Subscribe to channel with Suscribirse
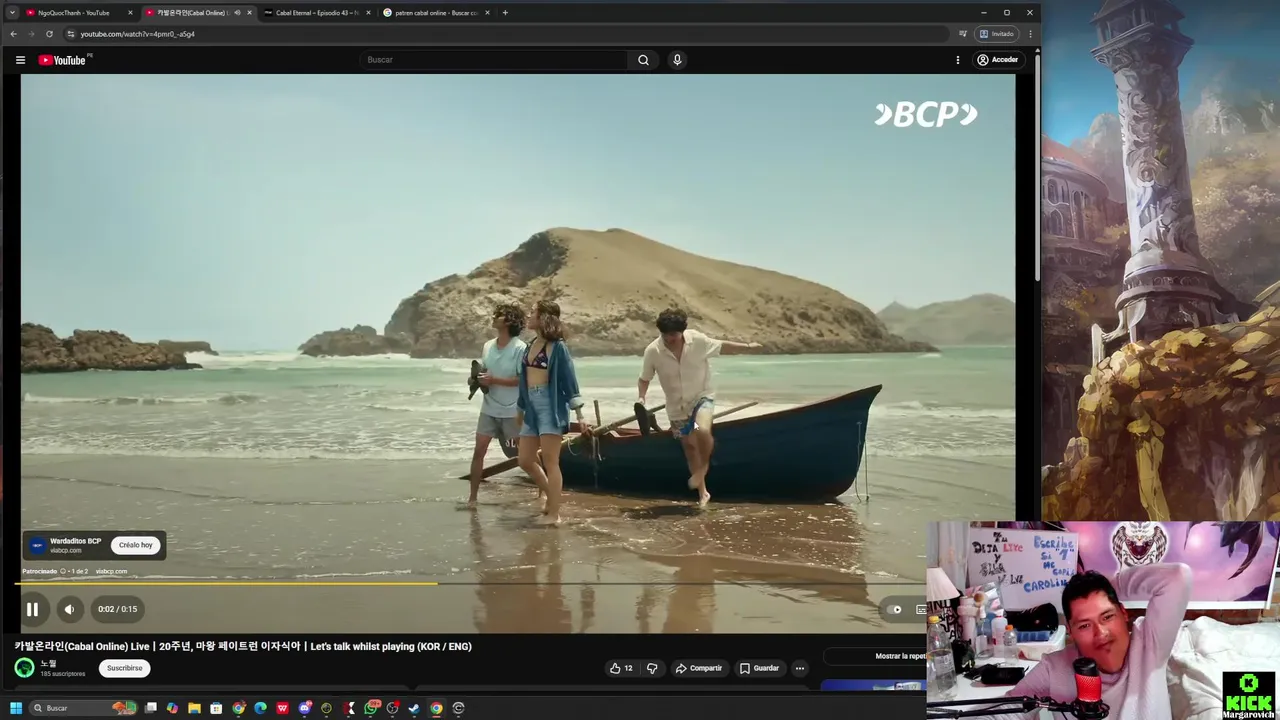 coord(125,668)
